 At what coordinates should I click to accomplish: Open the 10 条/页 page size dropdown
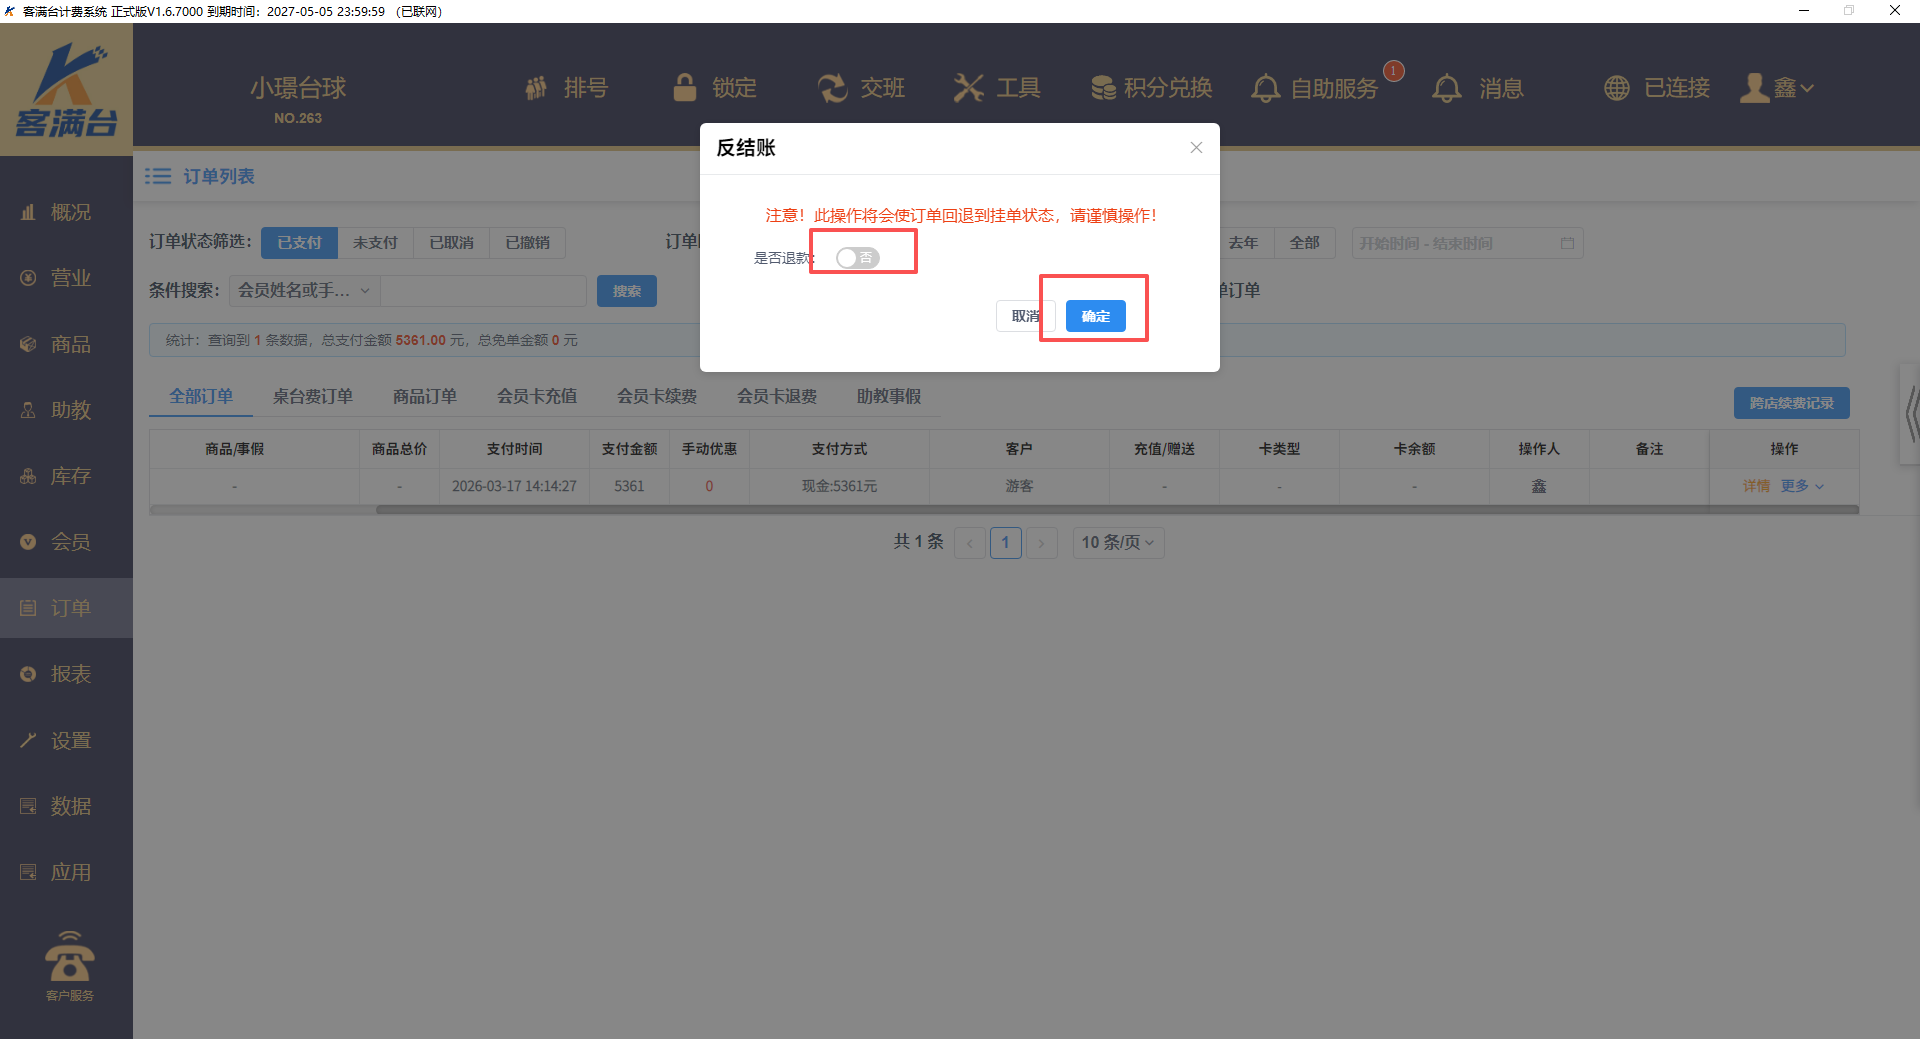click(x=1117, y=542)
